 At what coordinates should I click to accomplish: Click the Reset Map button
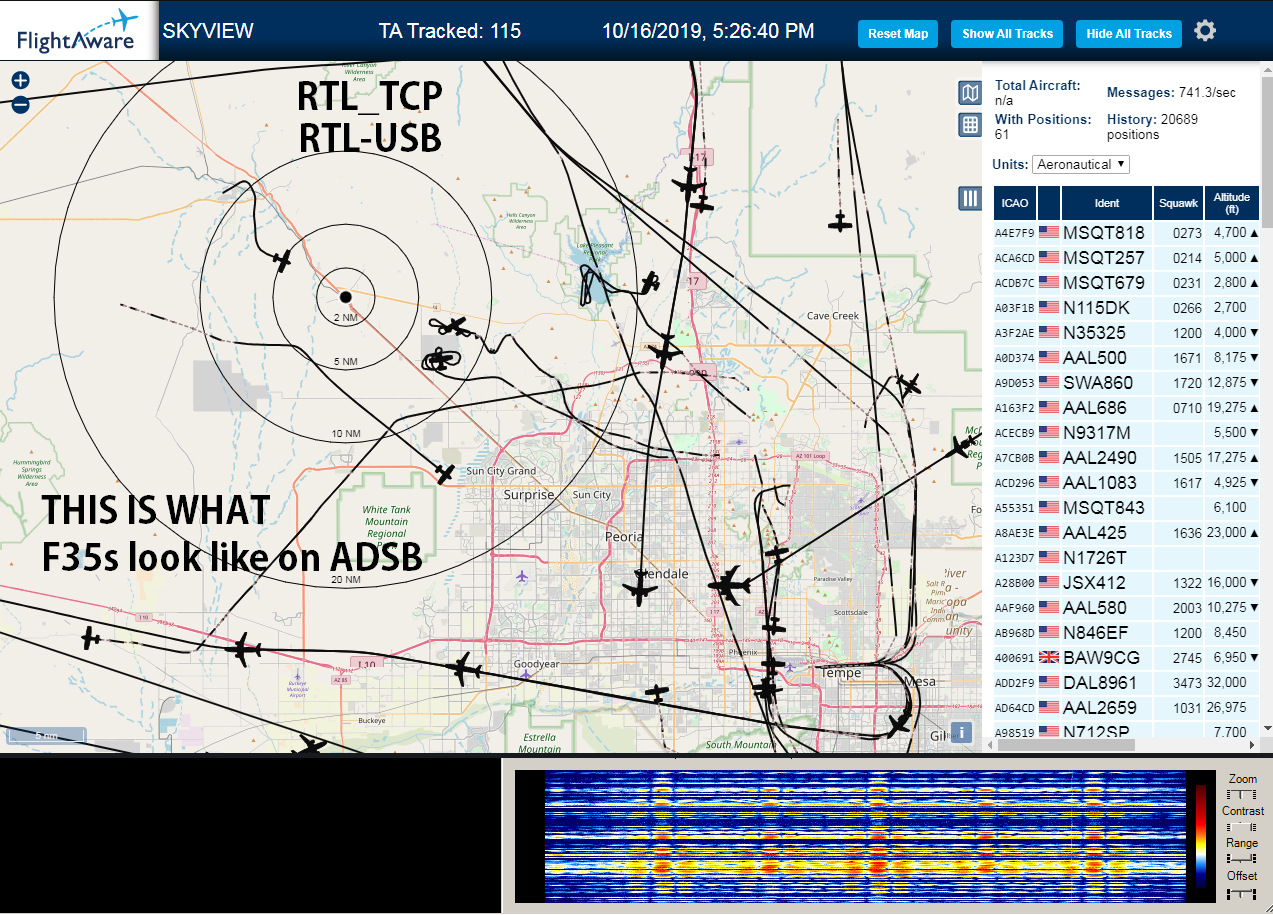(x=898, y=34)
